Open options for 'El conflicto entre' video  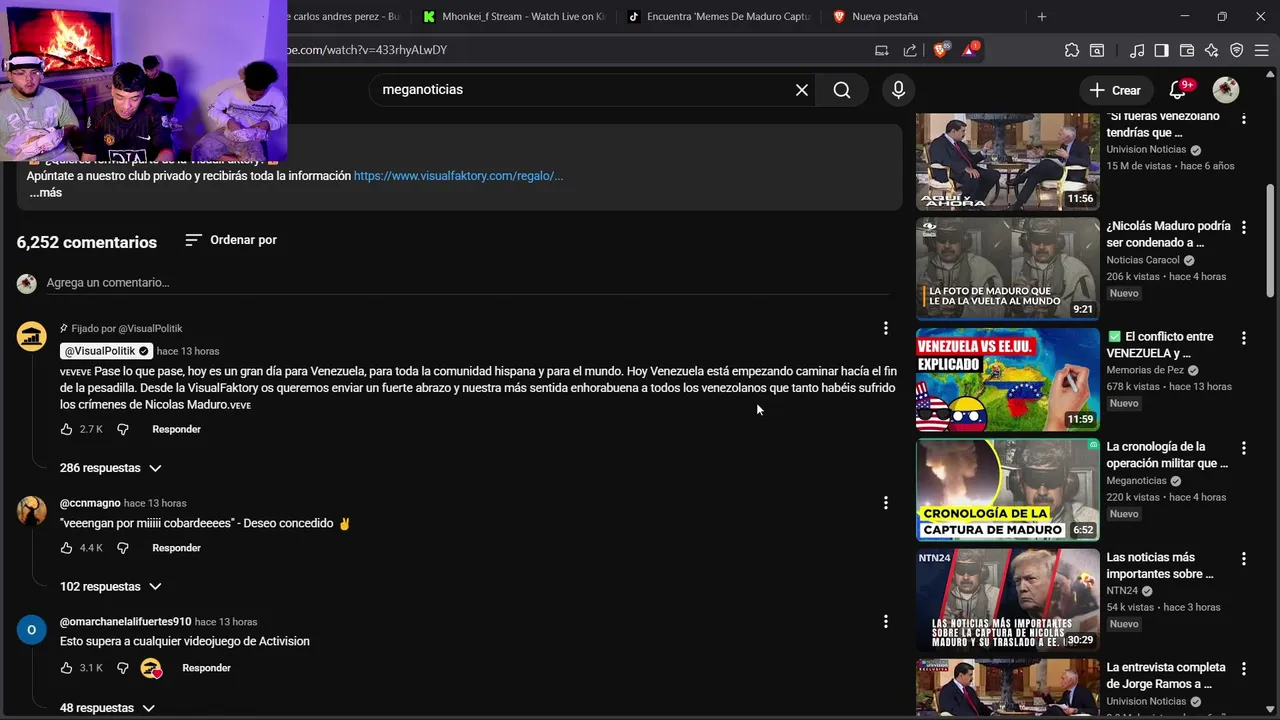1244,338
